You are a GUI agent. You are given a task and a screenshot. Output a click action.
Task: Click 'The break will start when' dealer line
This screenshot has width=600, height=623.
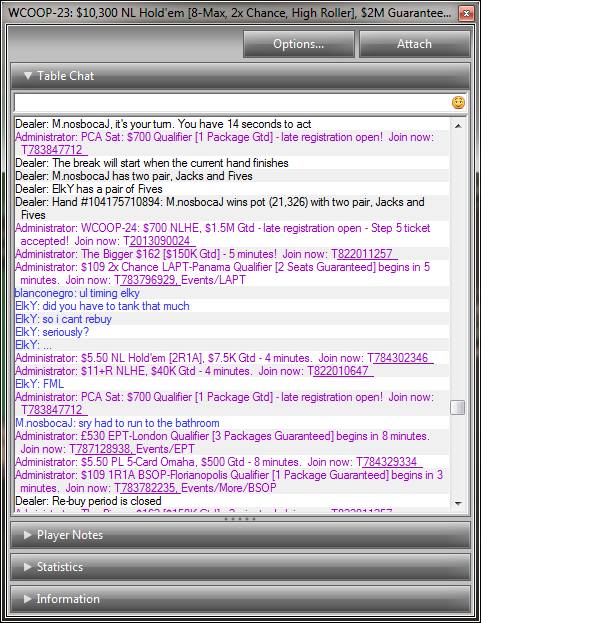point(152,163)
